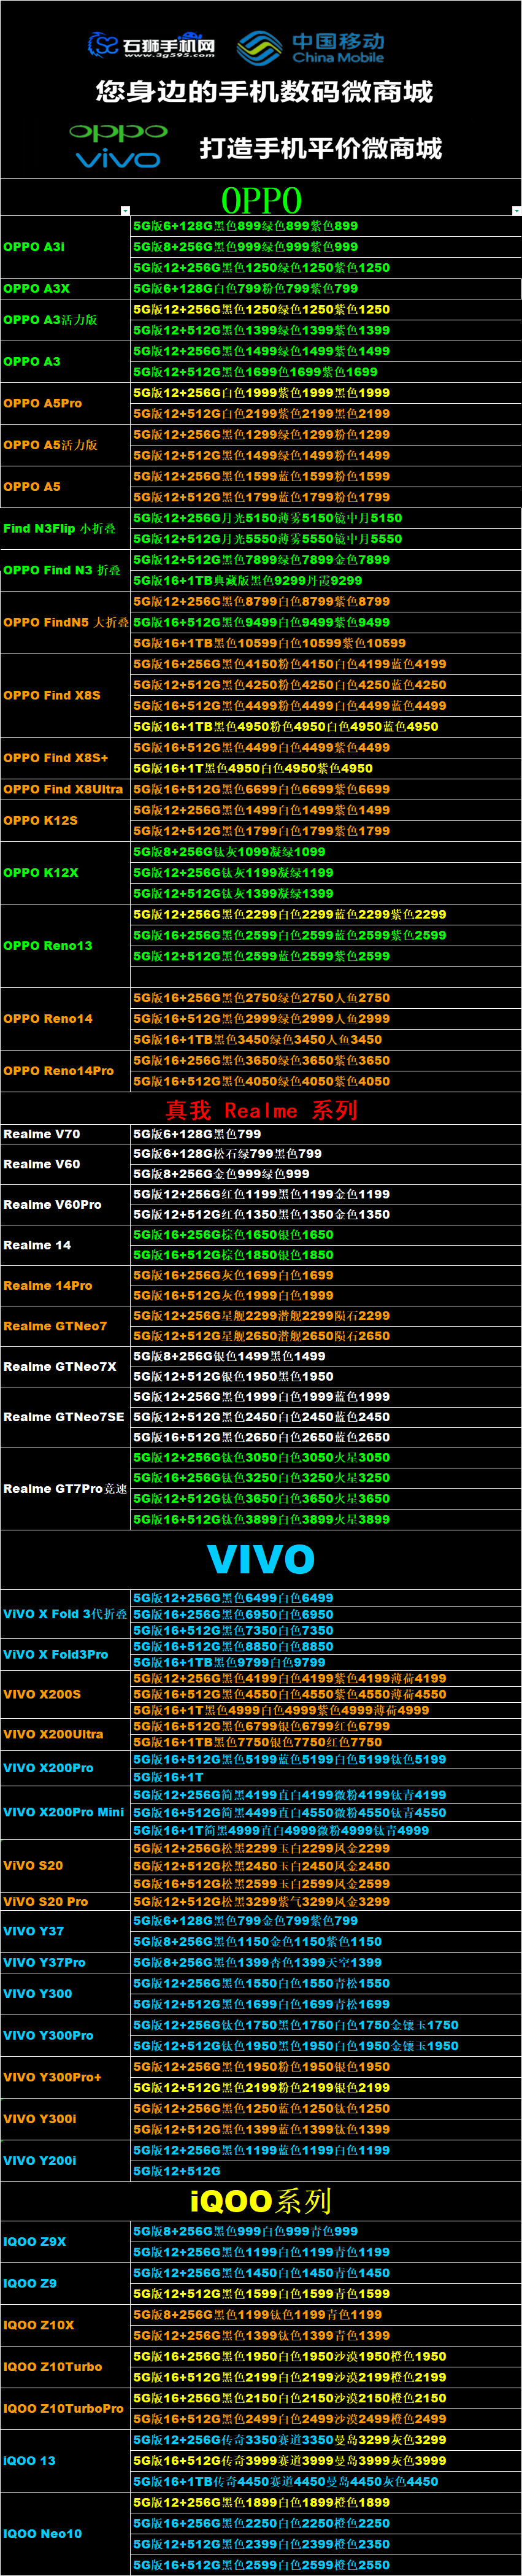The image size is (522, 2576).
Task: Select the OPPO A5Pro model cell
Action: pos(66,403)
